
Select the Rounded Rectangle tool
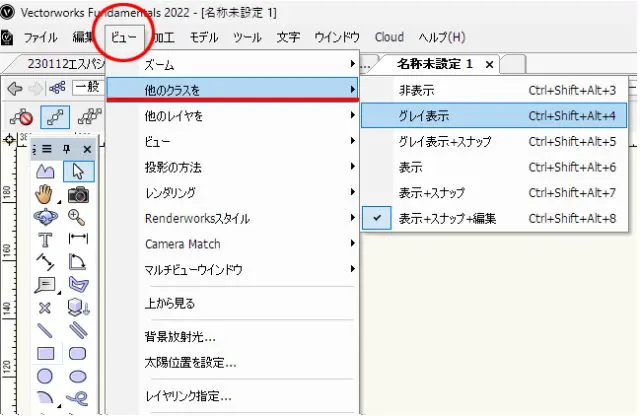coord(78,353)
